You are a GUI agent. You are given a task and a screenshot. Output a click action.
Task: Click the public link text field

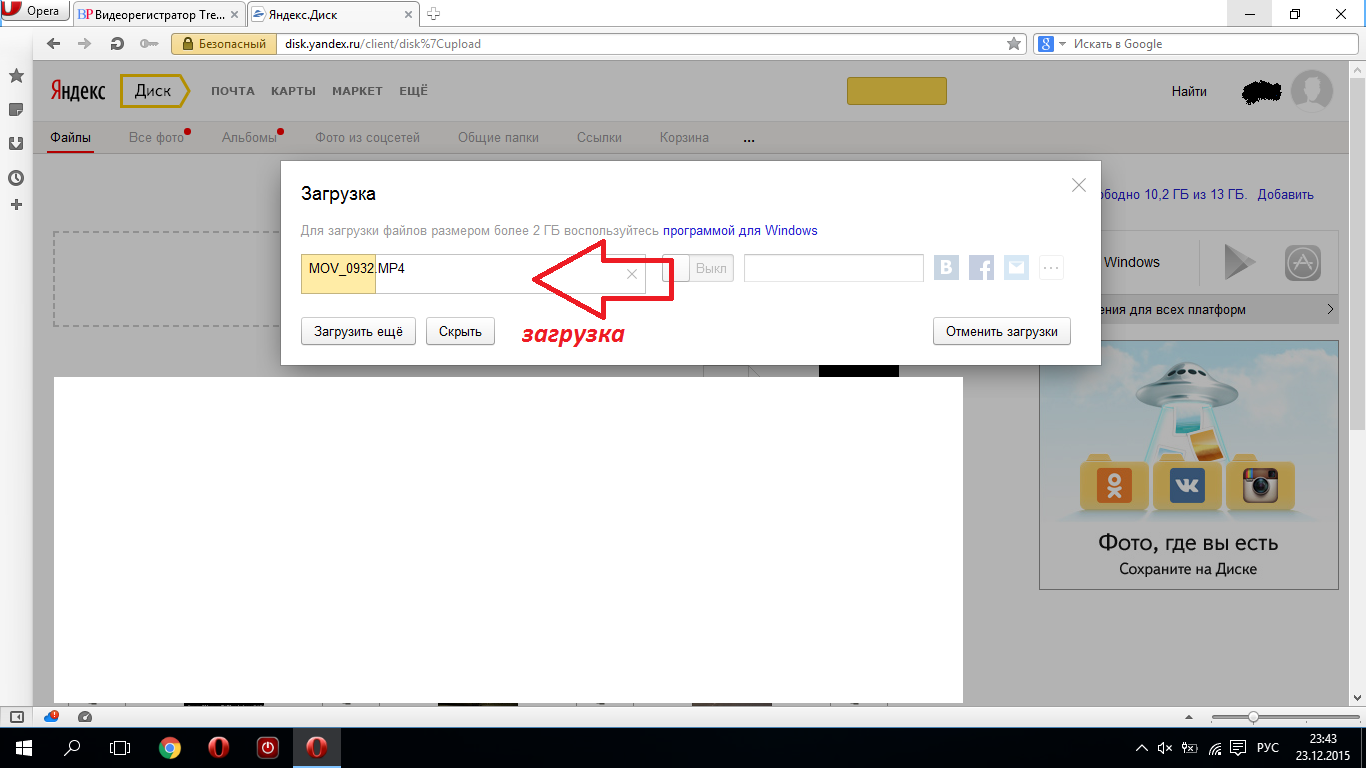833,268
